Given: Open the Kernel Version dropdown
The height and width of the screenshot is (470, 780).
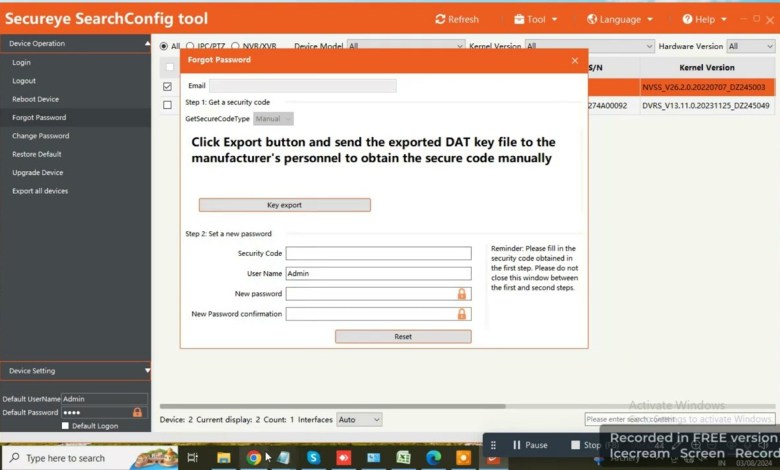Looking at the screenshot, I should tap(589, 46).
